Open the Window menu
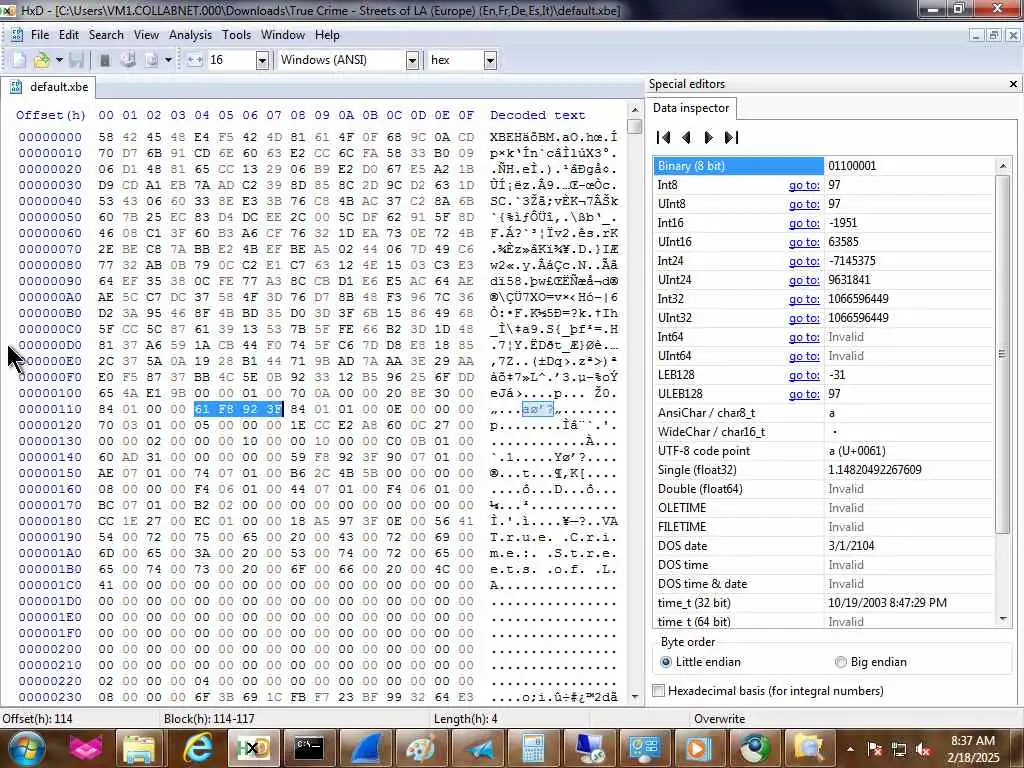The width and height of the screenshot is (1024, 768). pos(283,35)
